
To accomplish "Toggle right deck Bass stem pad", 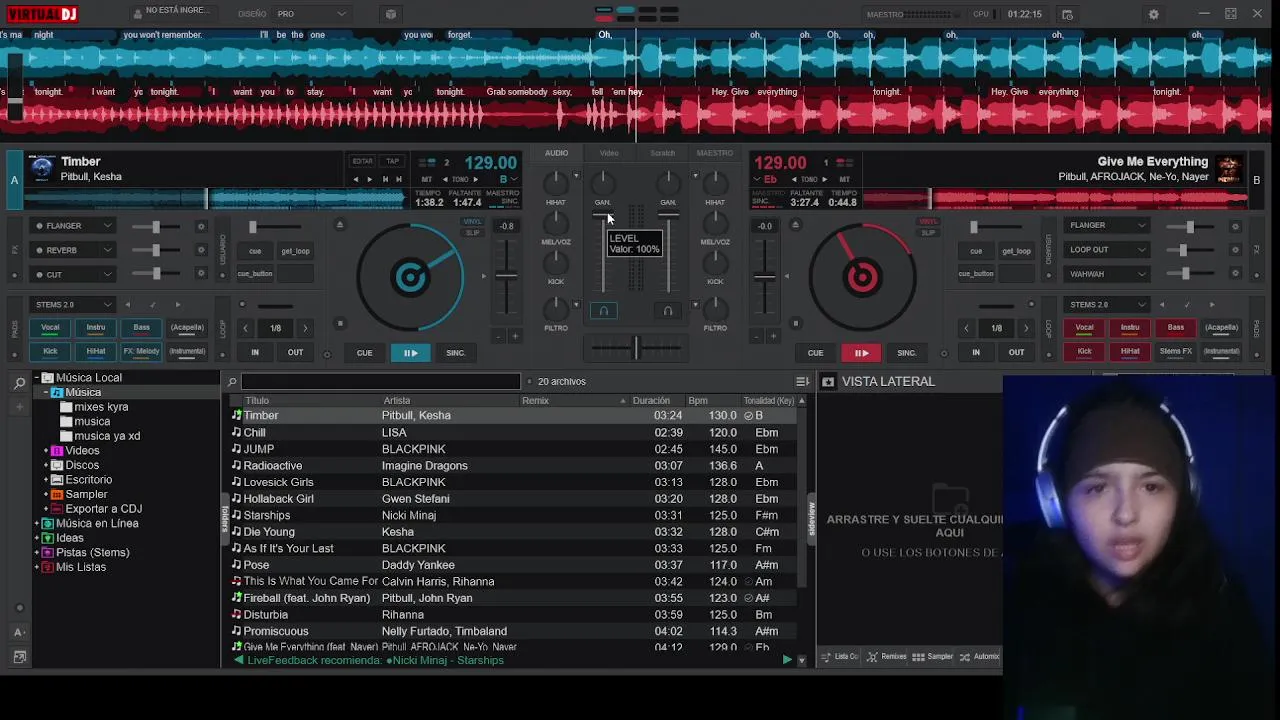I will 1176,327.
